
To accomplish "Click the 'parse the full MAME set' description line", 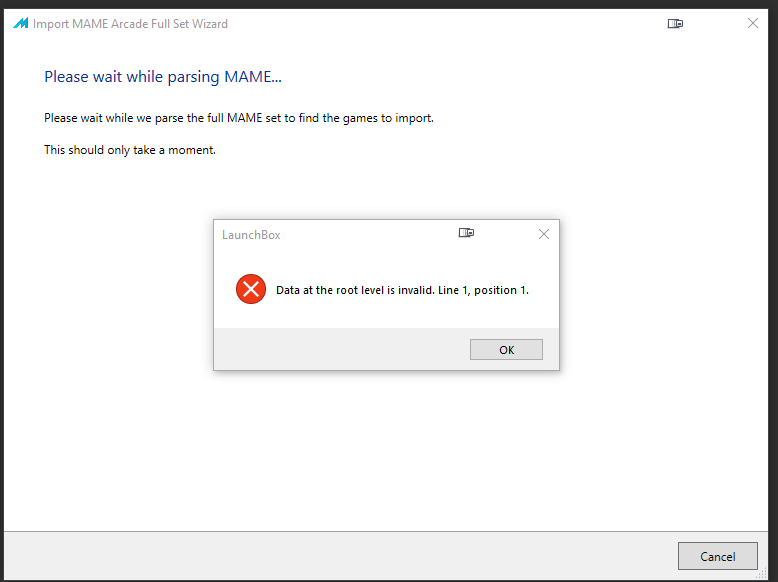I will coord(239,118).
